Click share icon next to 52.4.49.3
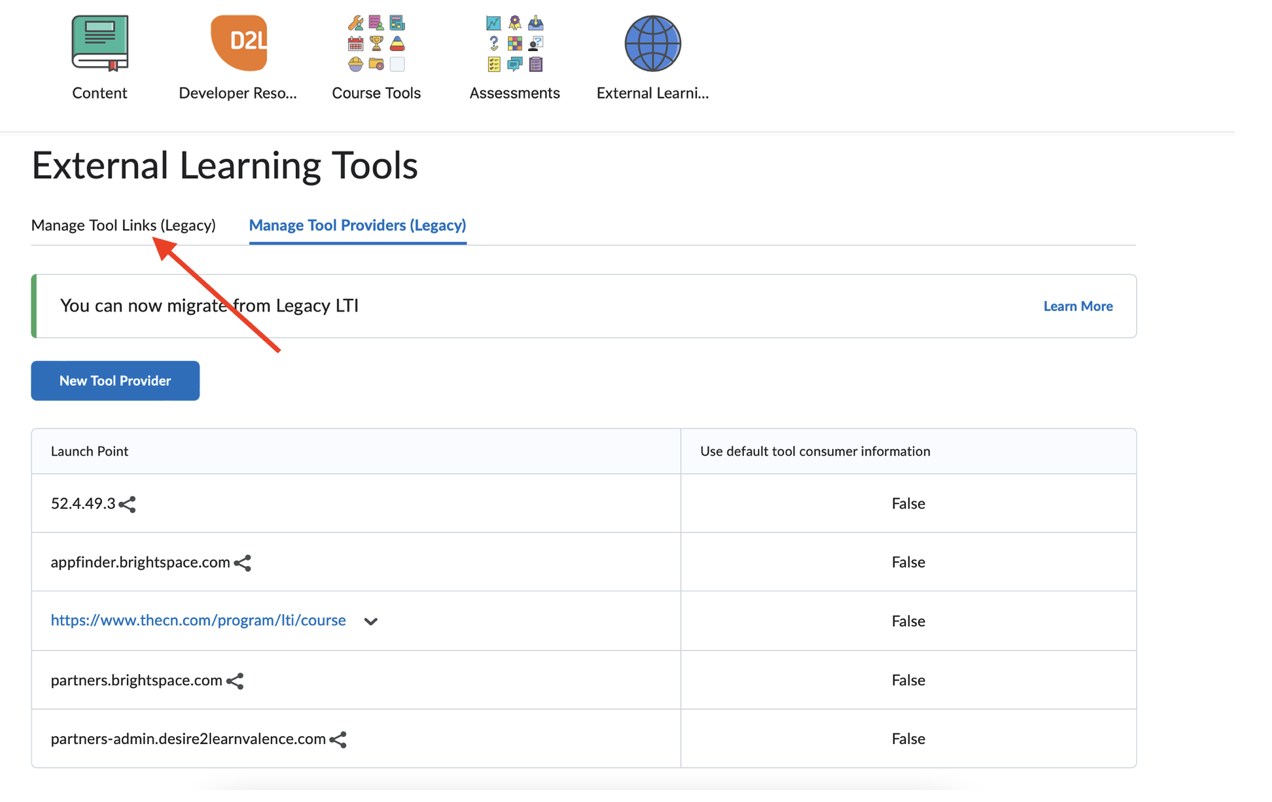1272x802 pixels. pos(127,505)
